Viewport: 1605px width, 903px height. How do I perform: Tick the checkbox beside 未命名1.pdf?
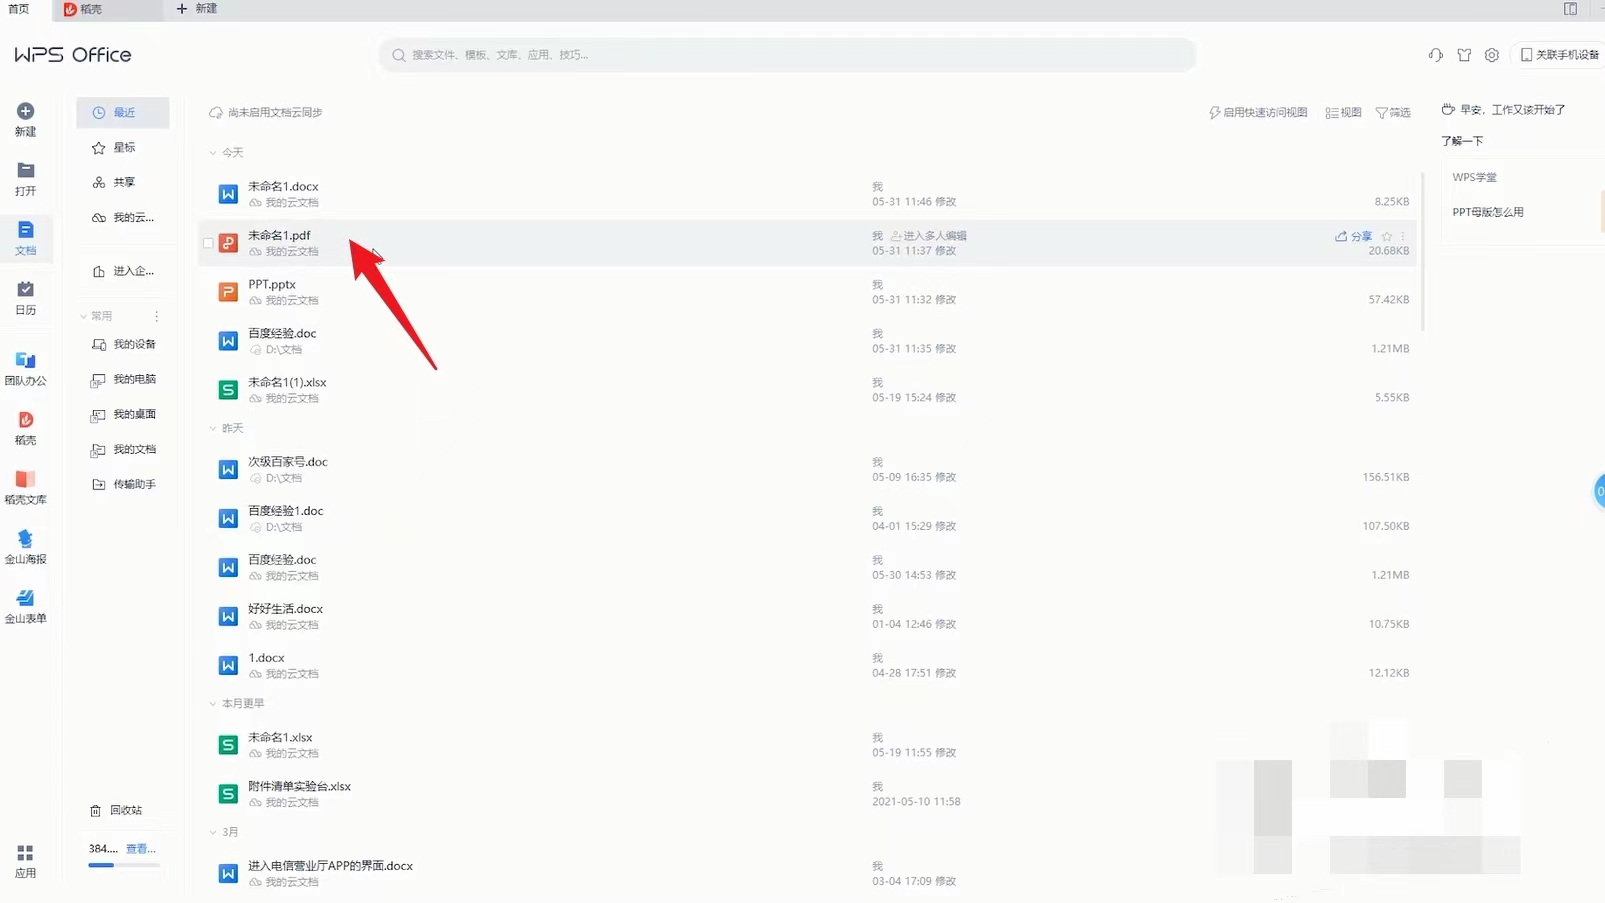pos(208,243)
